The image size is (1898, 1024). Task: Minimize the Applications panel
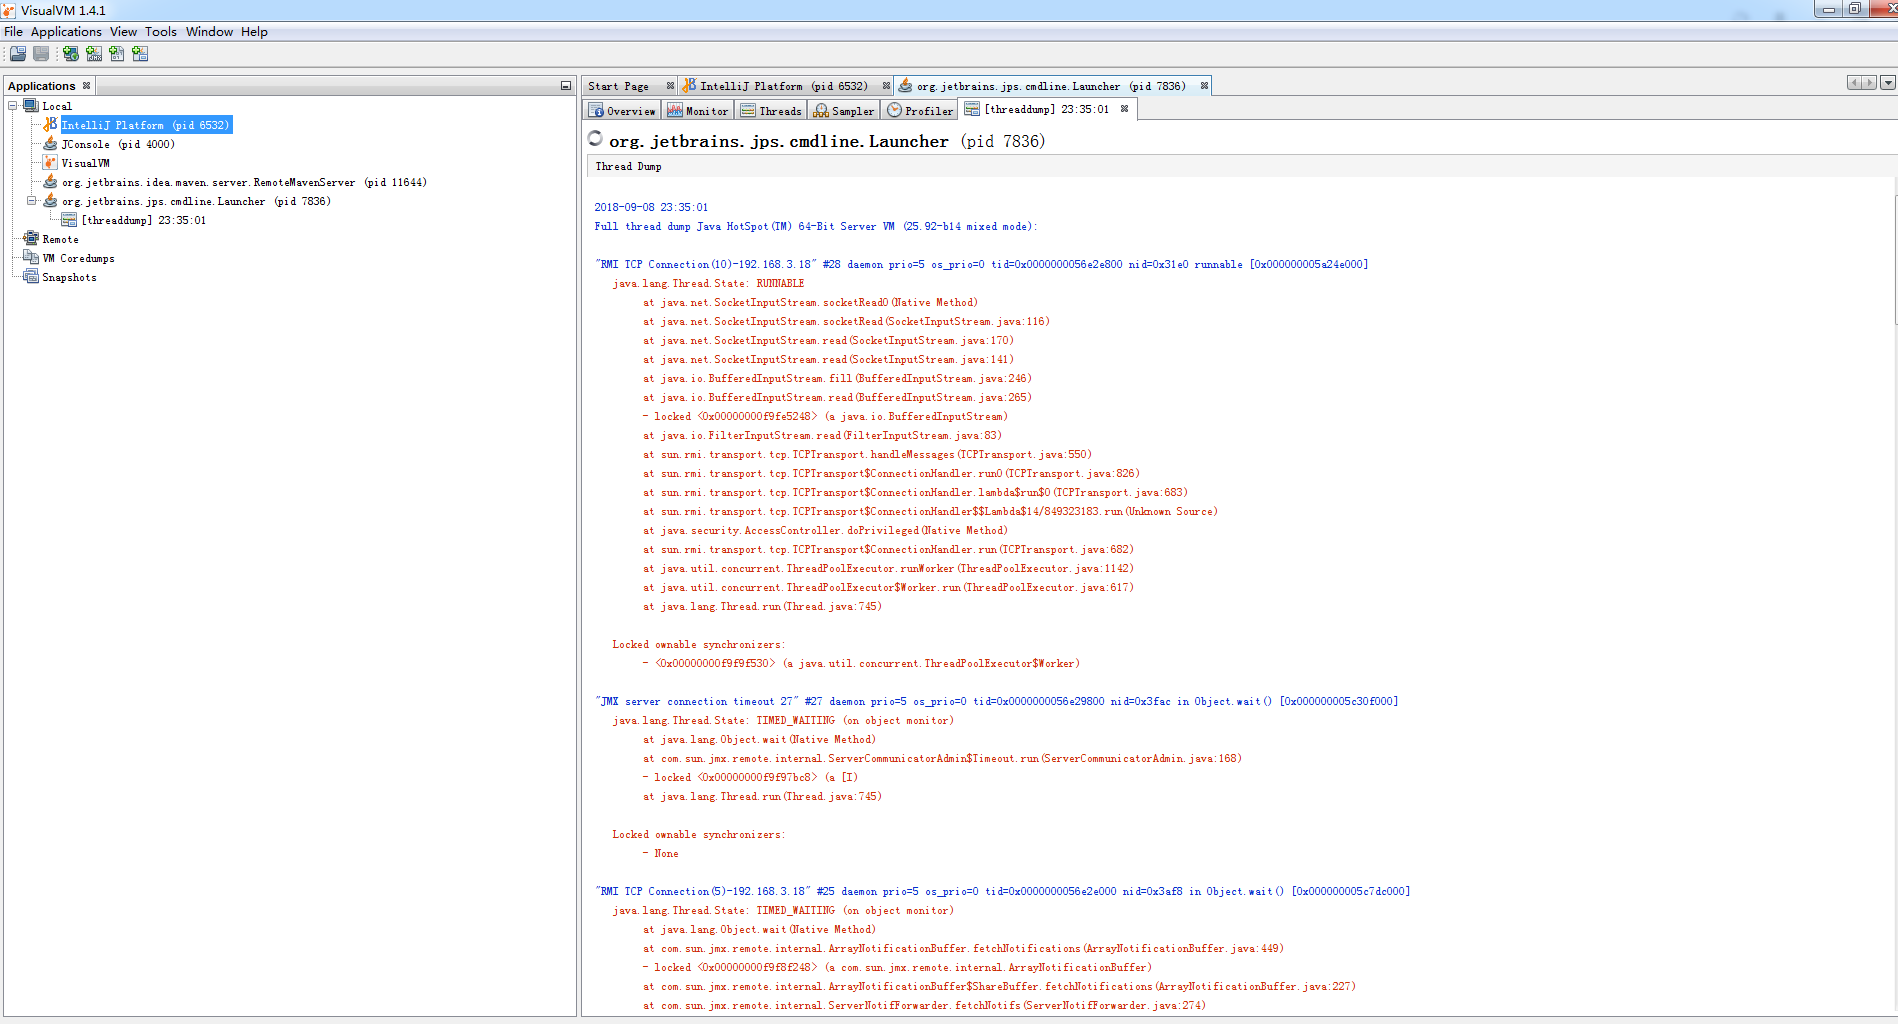(x=565, y=86)
